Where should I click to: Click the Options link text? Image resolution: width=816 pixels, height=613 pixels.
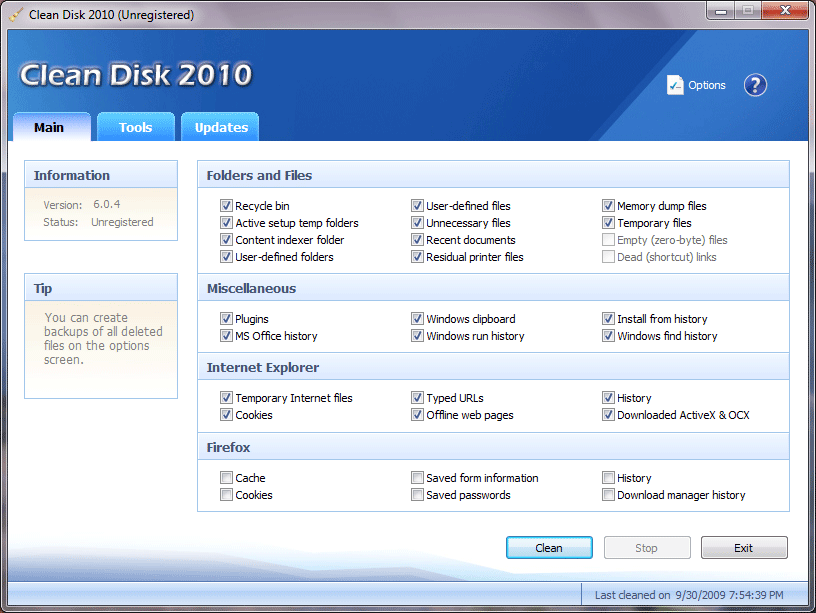(x=707, y=86)
